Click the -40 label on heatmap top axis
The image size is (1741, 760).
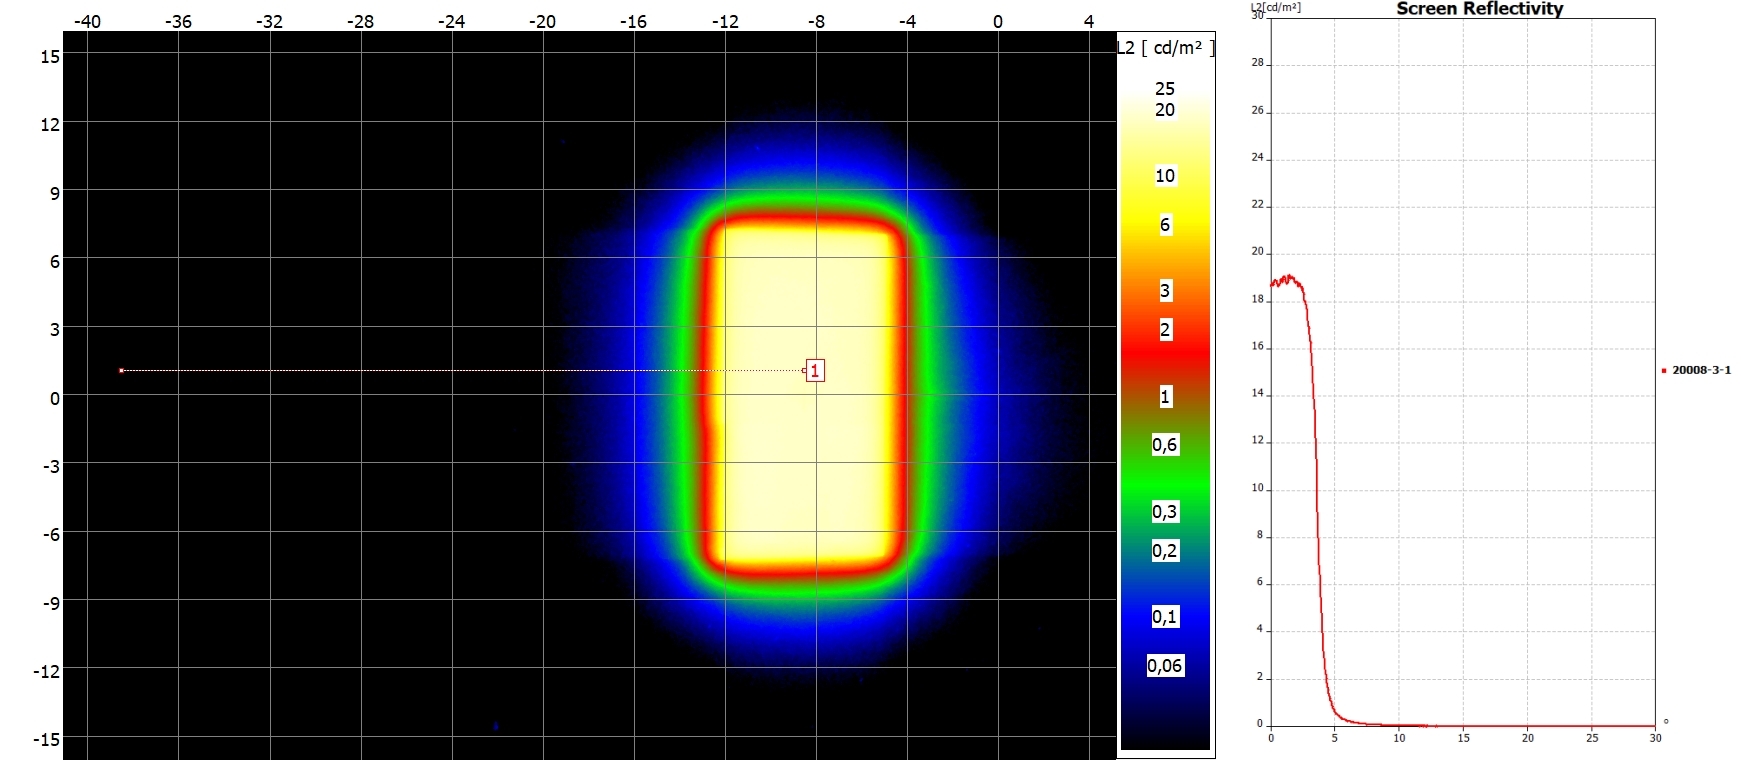point(88,21)
